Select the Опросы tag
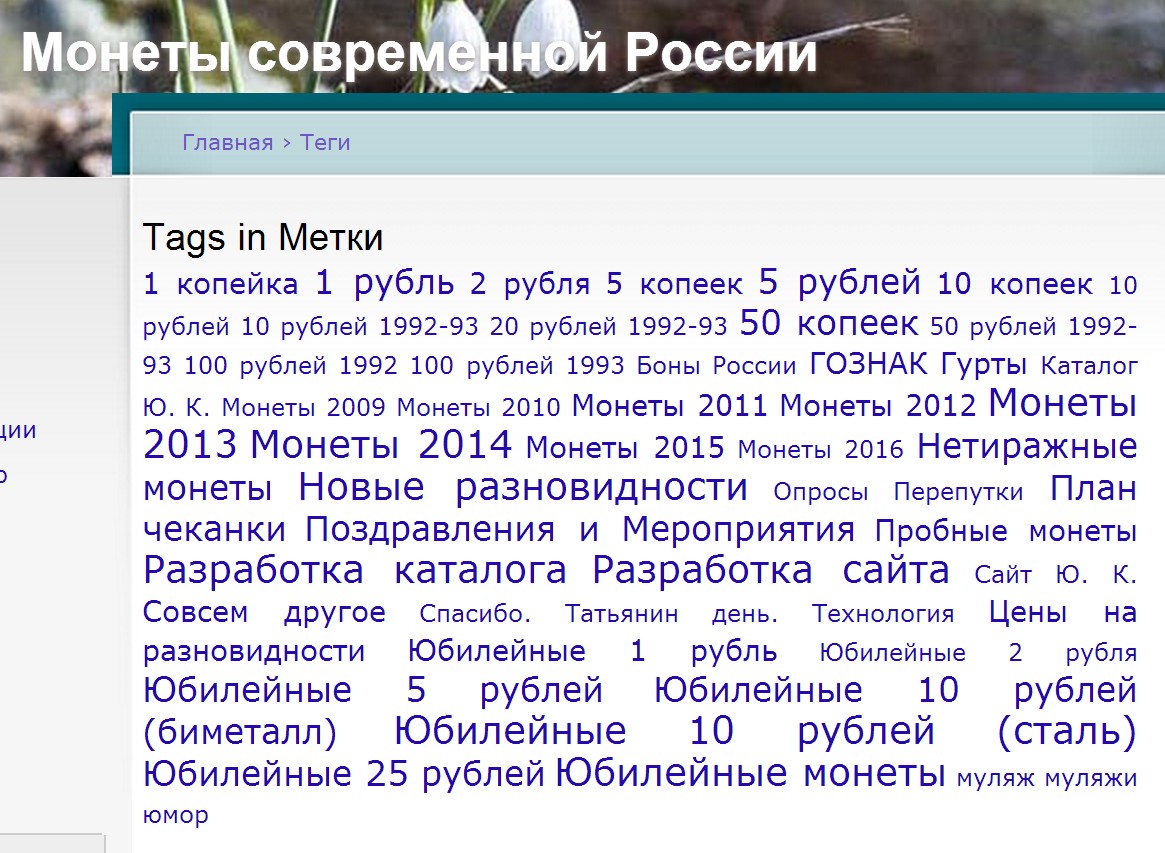Viewport: 1165px width, 853px height. coord(820,492)
